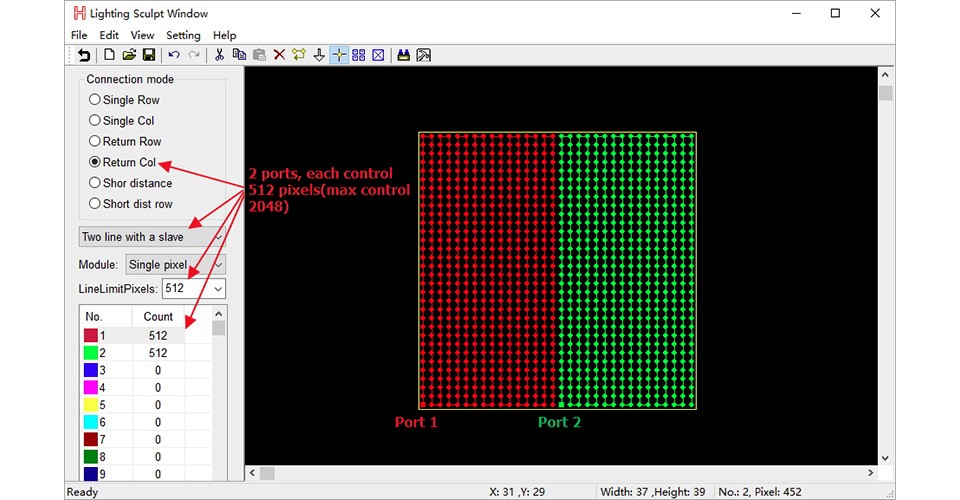Pick the cyan swatch in row 6
The image size is (960, 500).
91,422
